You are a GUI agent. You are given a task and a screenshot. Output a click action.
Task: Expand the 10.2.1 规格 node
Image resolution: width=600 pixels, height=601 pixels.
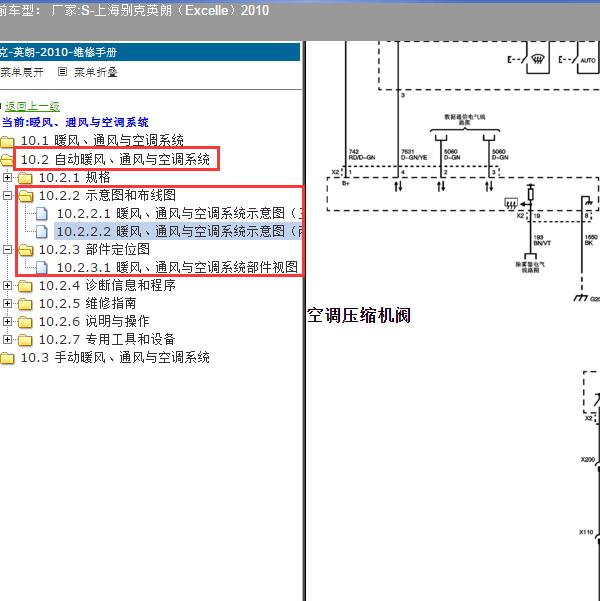coord(7,177)
